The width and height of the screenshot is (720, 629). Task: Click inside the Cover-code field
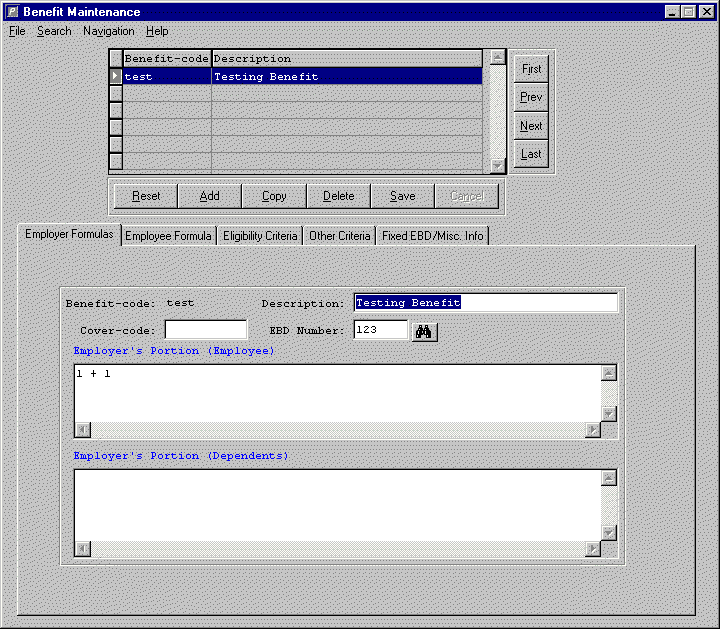[x=205, y=330]
